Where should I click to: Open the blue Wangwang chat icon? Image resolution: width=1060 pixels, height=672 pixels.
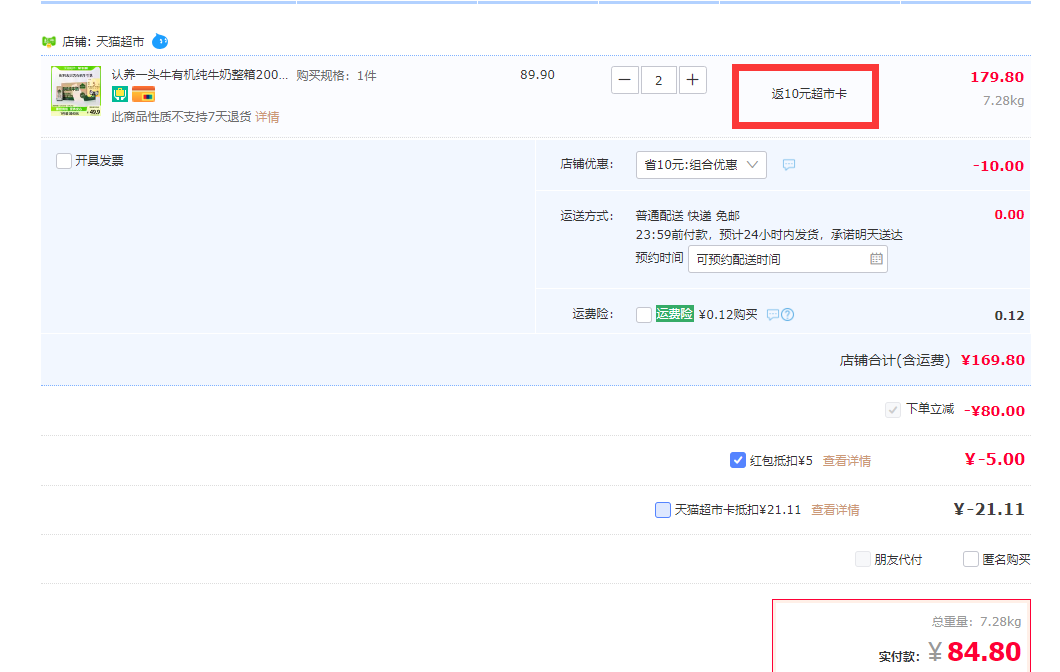click(160, 41)
